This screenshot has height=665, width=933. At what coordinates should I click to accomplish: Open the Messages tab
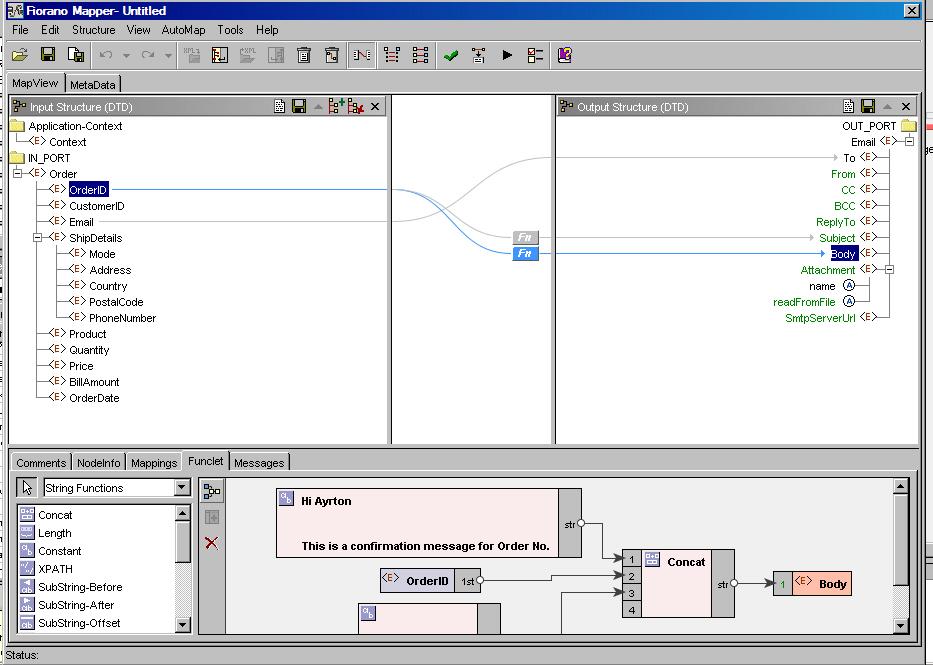coord(259,462)
